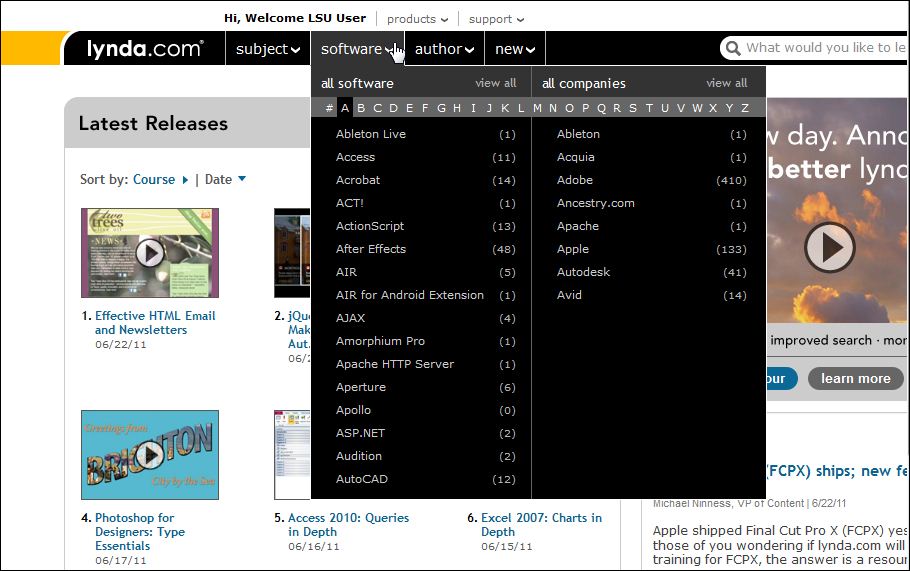This screenshot has width=910, height=571.
Task: Filter software by letter B
Action: pos(361,108)
